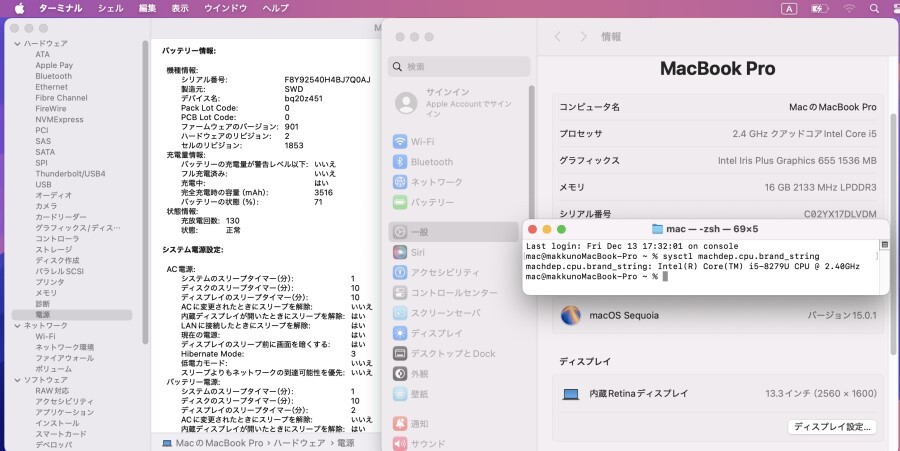Open ネットワーク globe icon in settings
The height and width of the screenshot is (451, 900).
tap(400, 182)
